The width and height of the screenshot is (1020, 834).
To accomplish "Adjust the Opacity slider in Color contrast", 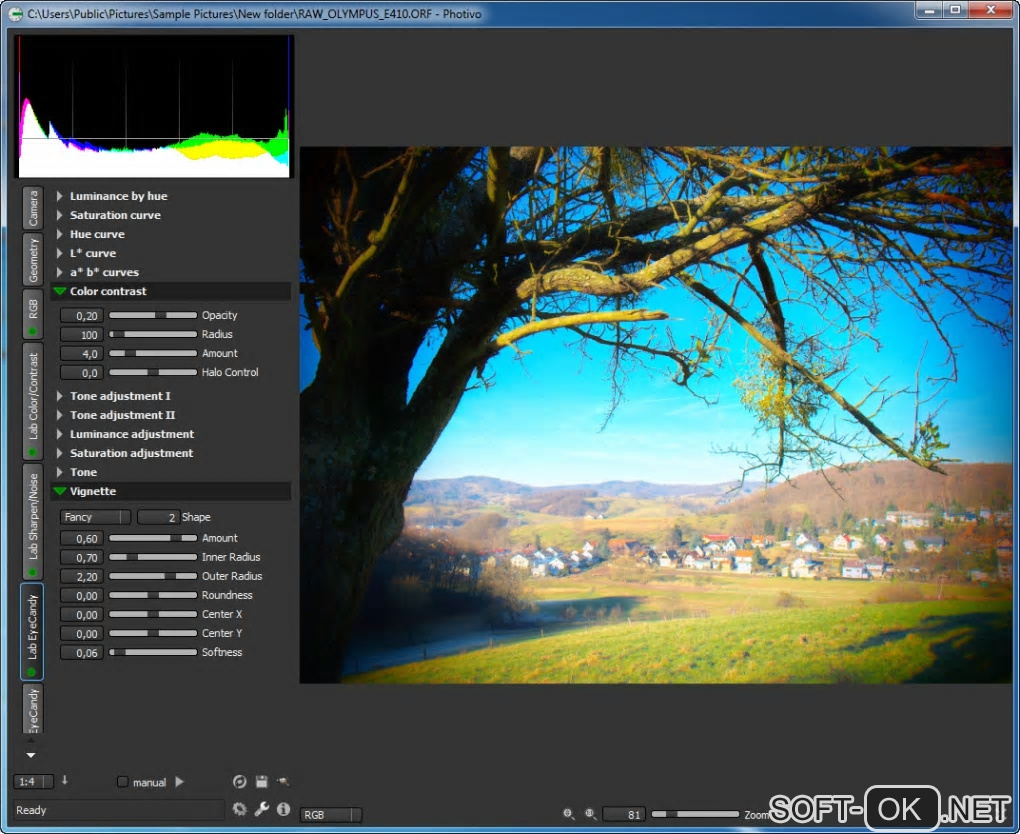I will pos(153,315).
